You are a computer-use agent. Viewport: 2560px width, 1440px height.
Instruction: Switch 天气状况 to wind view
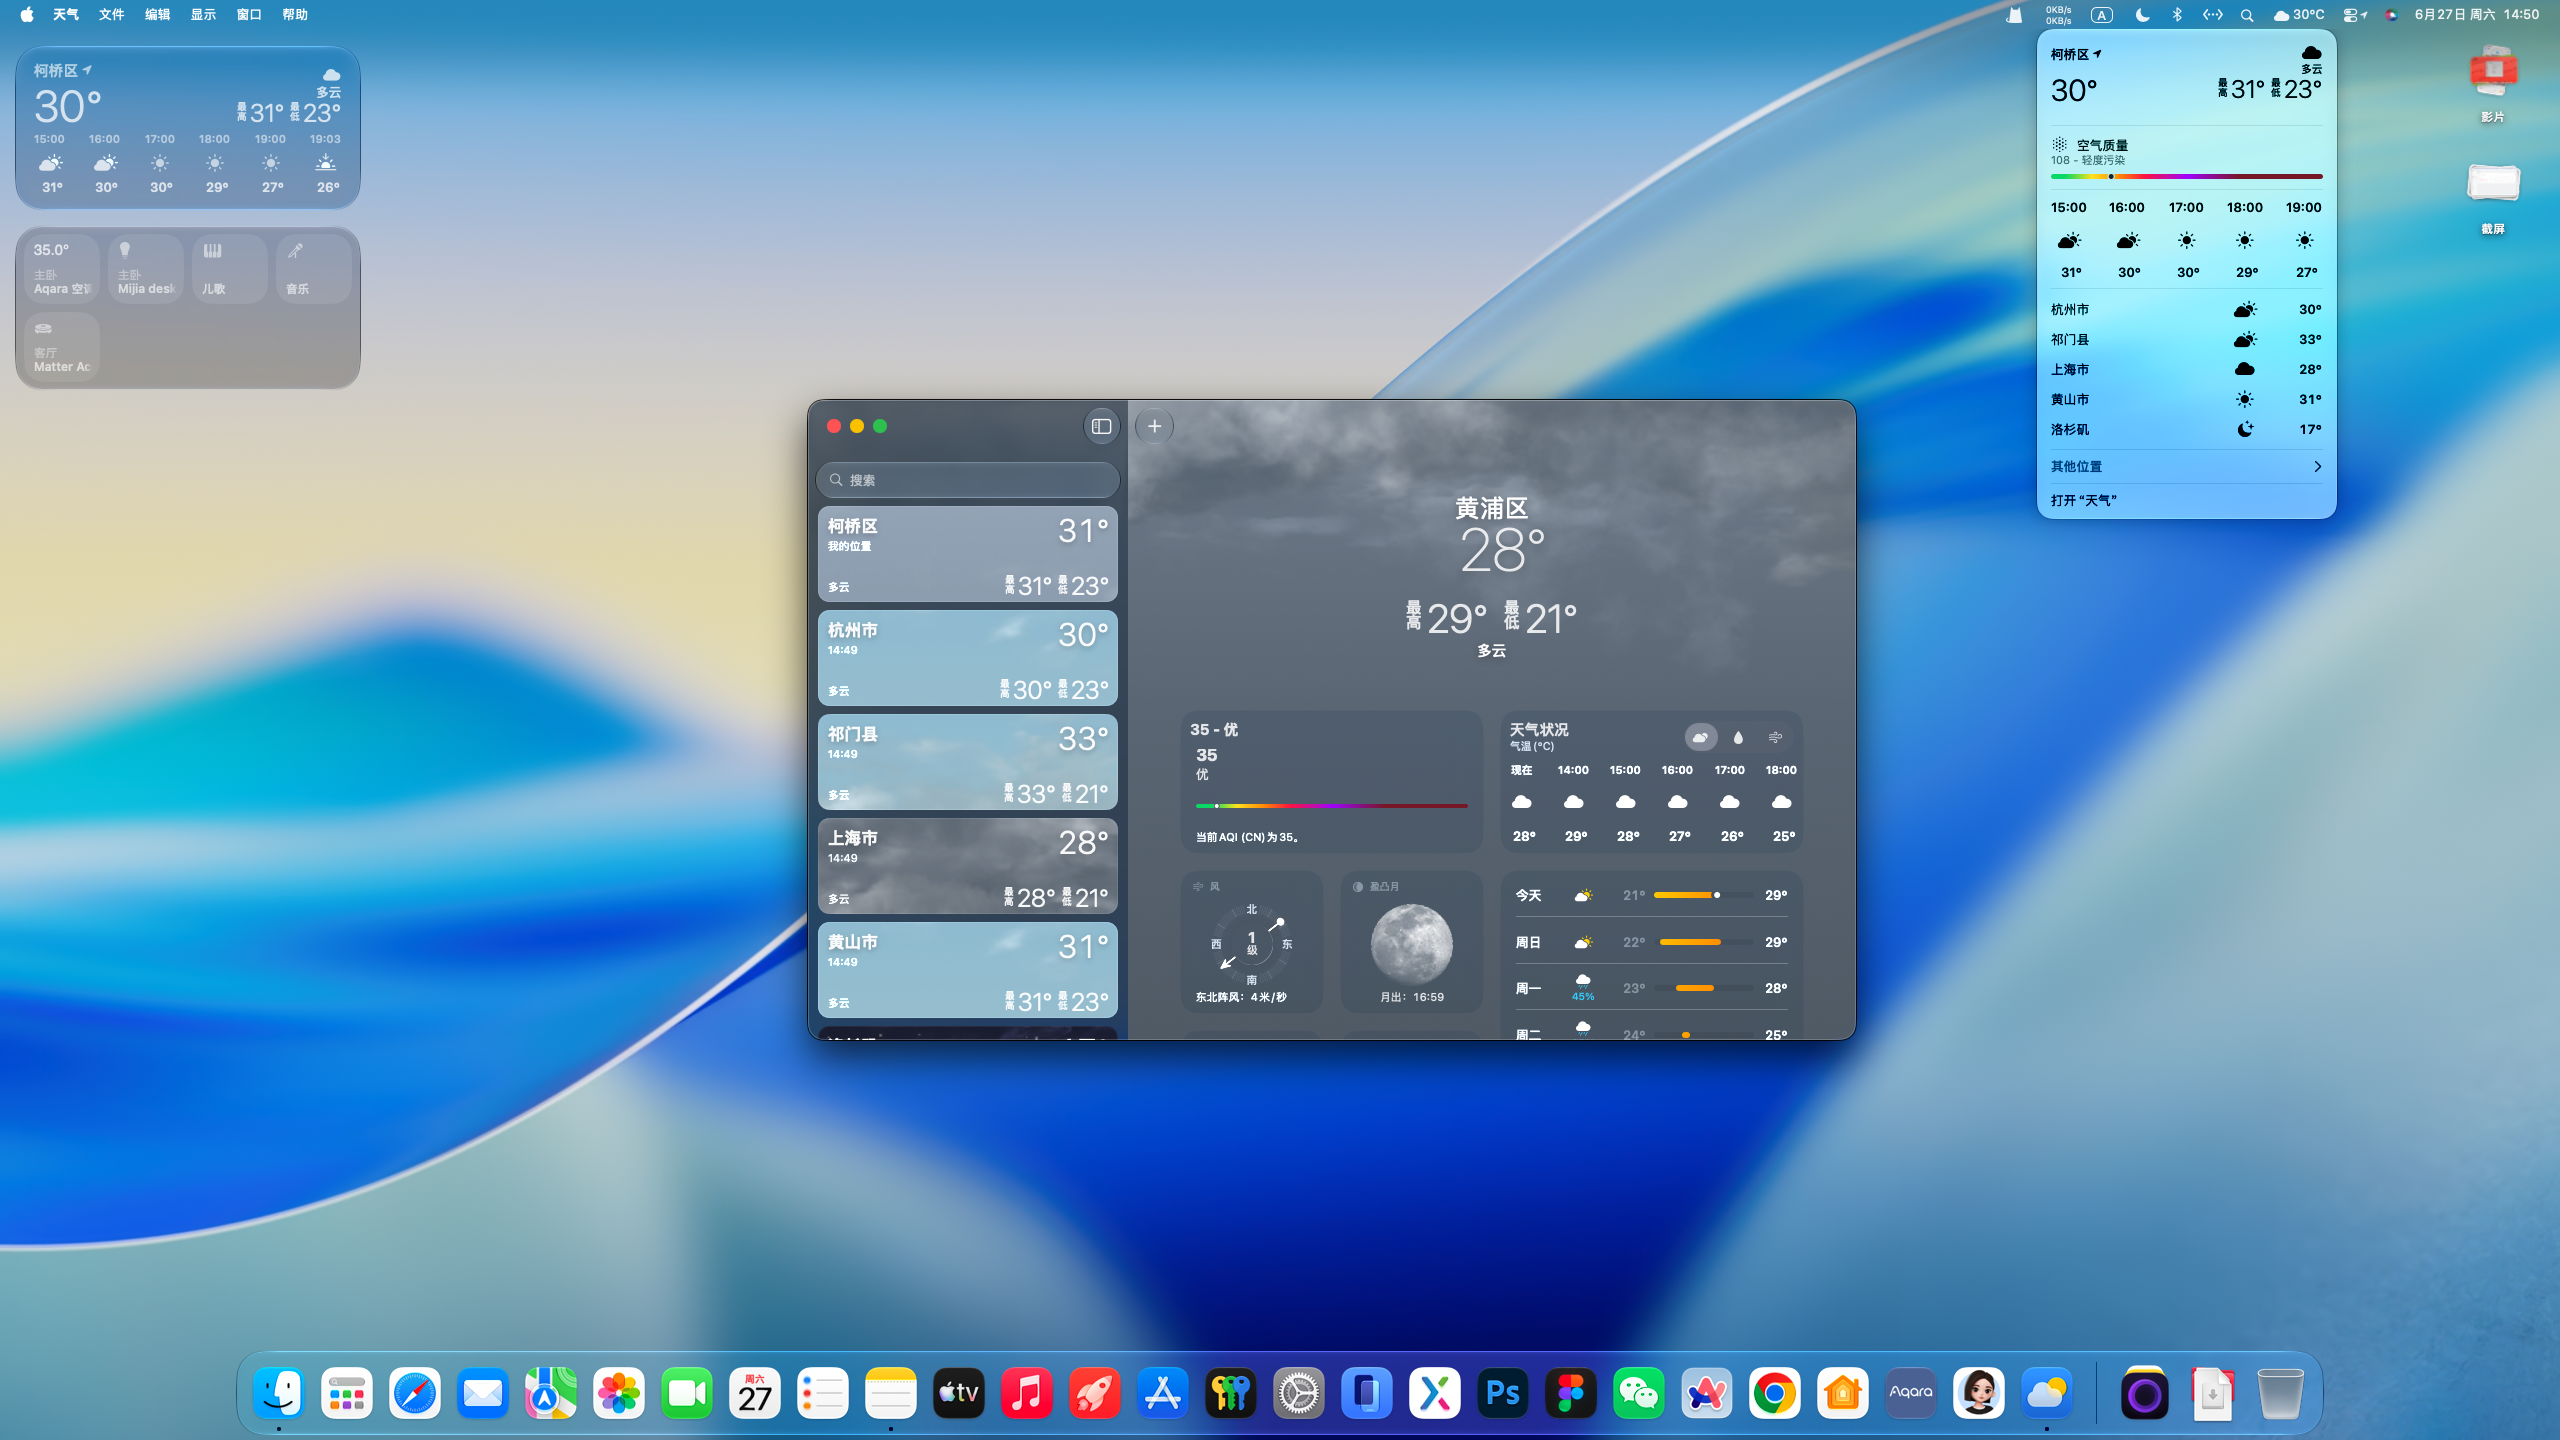1775,737
